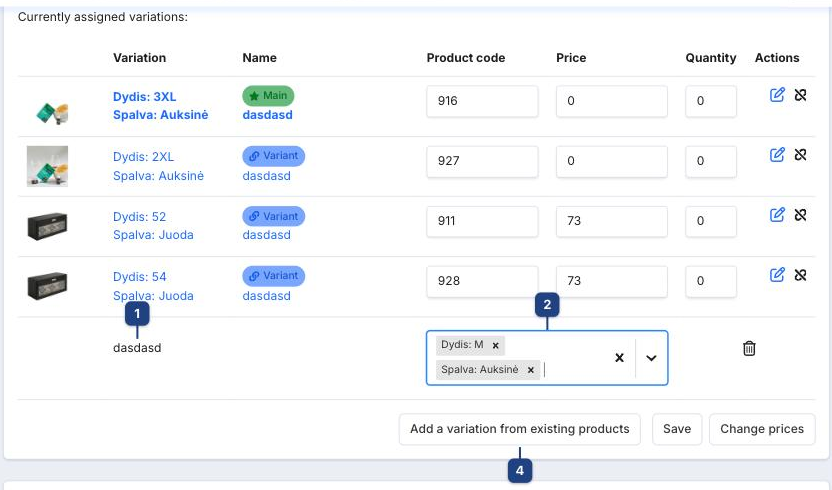Click price field in Dydis: 54 row

611,281
